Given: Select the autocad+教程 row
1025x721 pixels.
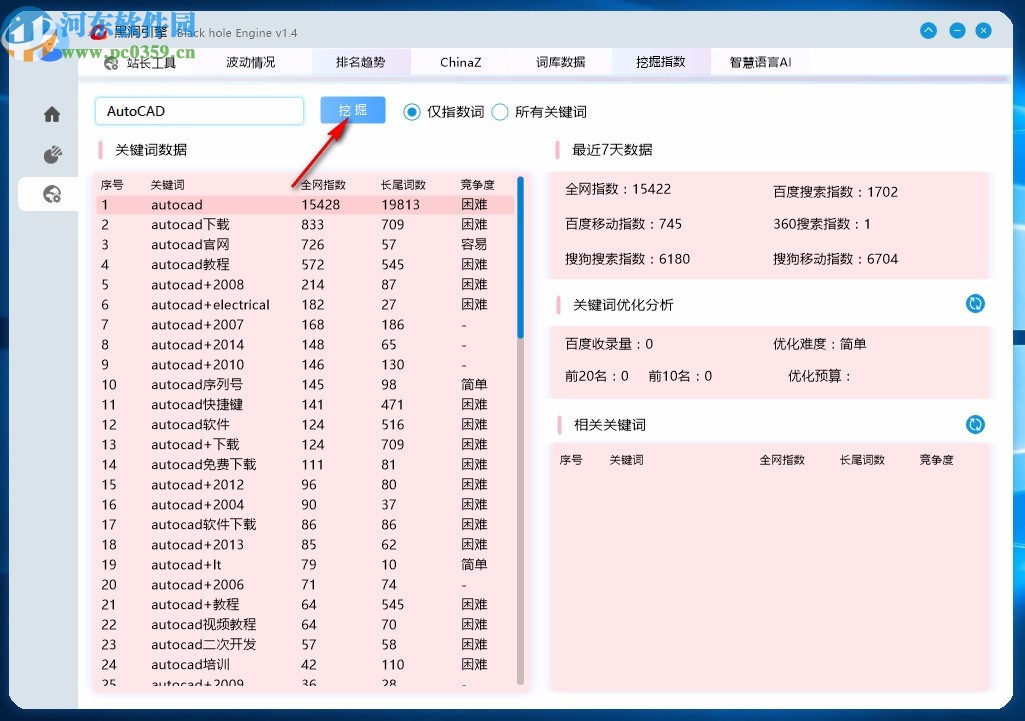Looking at the screenshot, I should 306,605.
